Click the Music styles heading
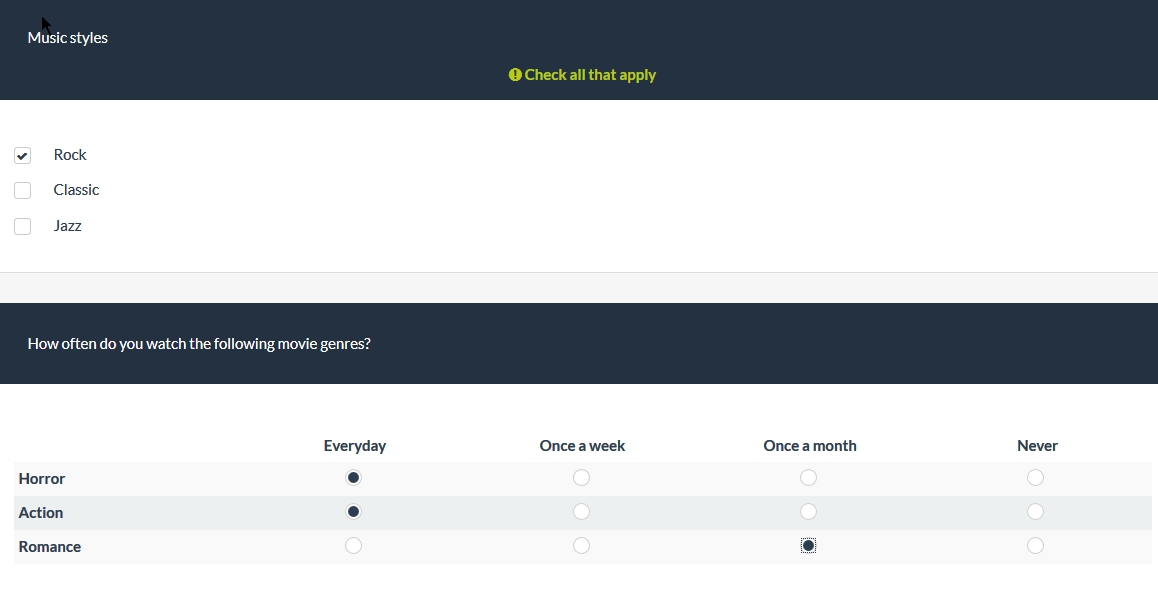1158x604 pixels. click(x=68, y=38)
